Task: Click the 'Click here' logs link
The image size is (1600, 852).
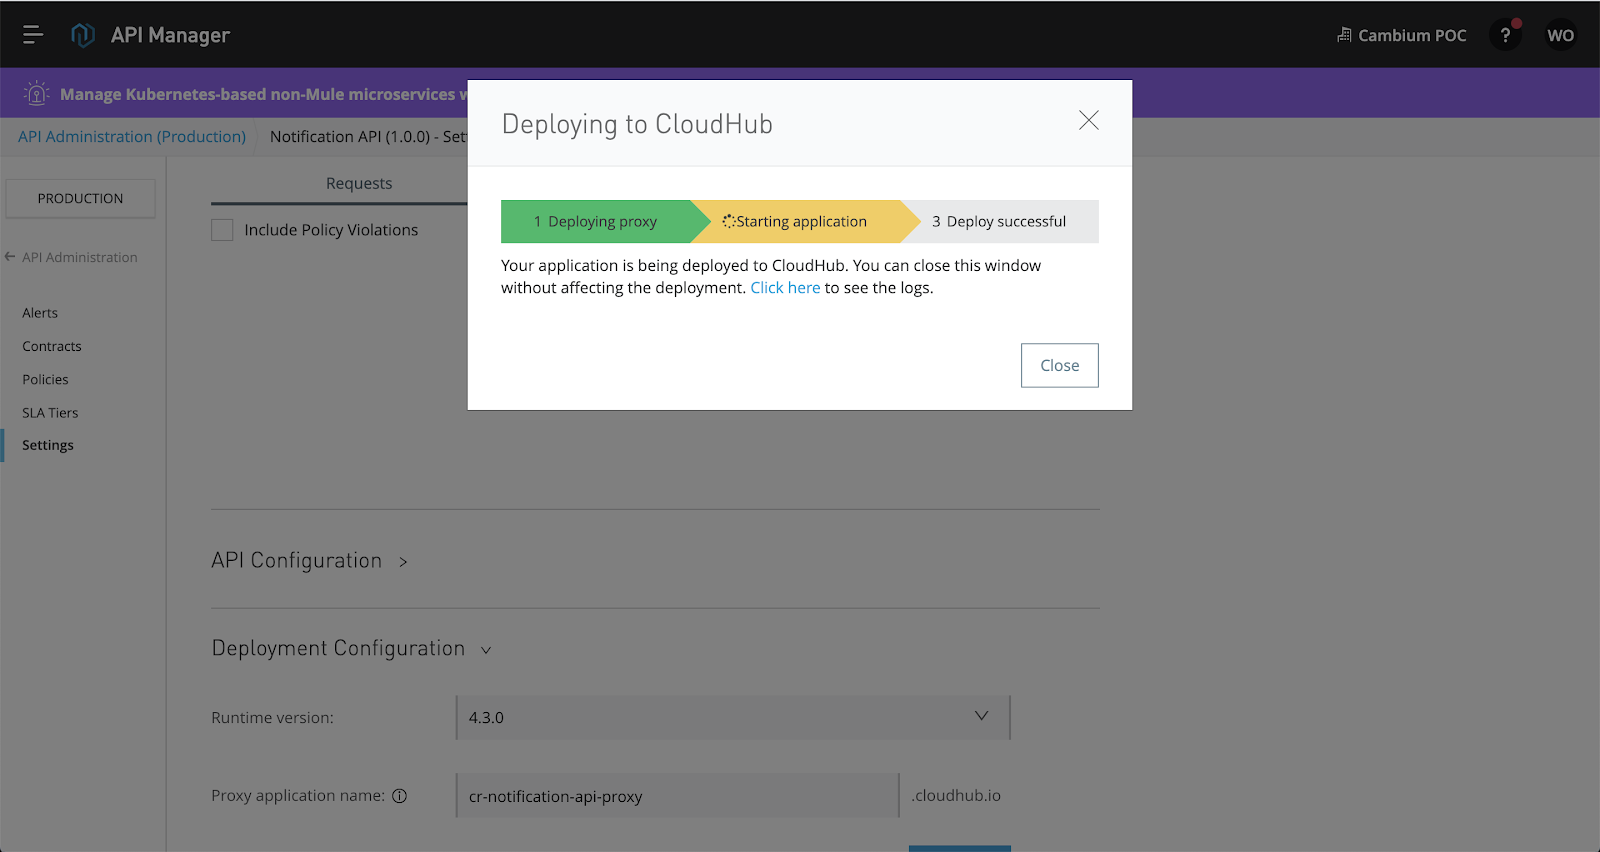Action: pos(785,288)
